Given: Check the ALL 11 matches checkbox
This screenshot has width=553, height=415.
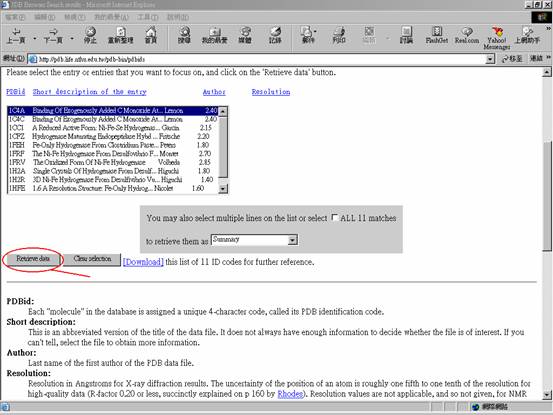Looking at the screenshot, I should click(x=335, y=218).
